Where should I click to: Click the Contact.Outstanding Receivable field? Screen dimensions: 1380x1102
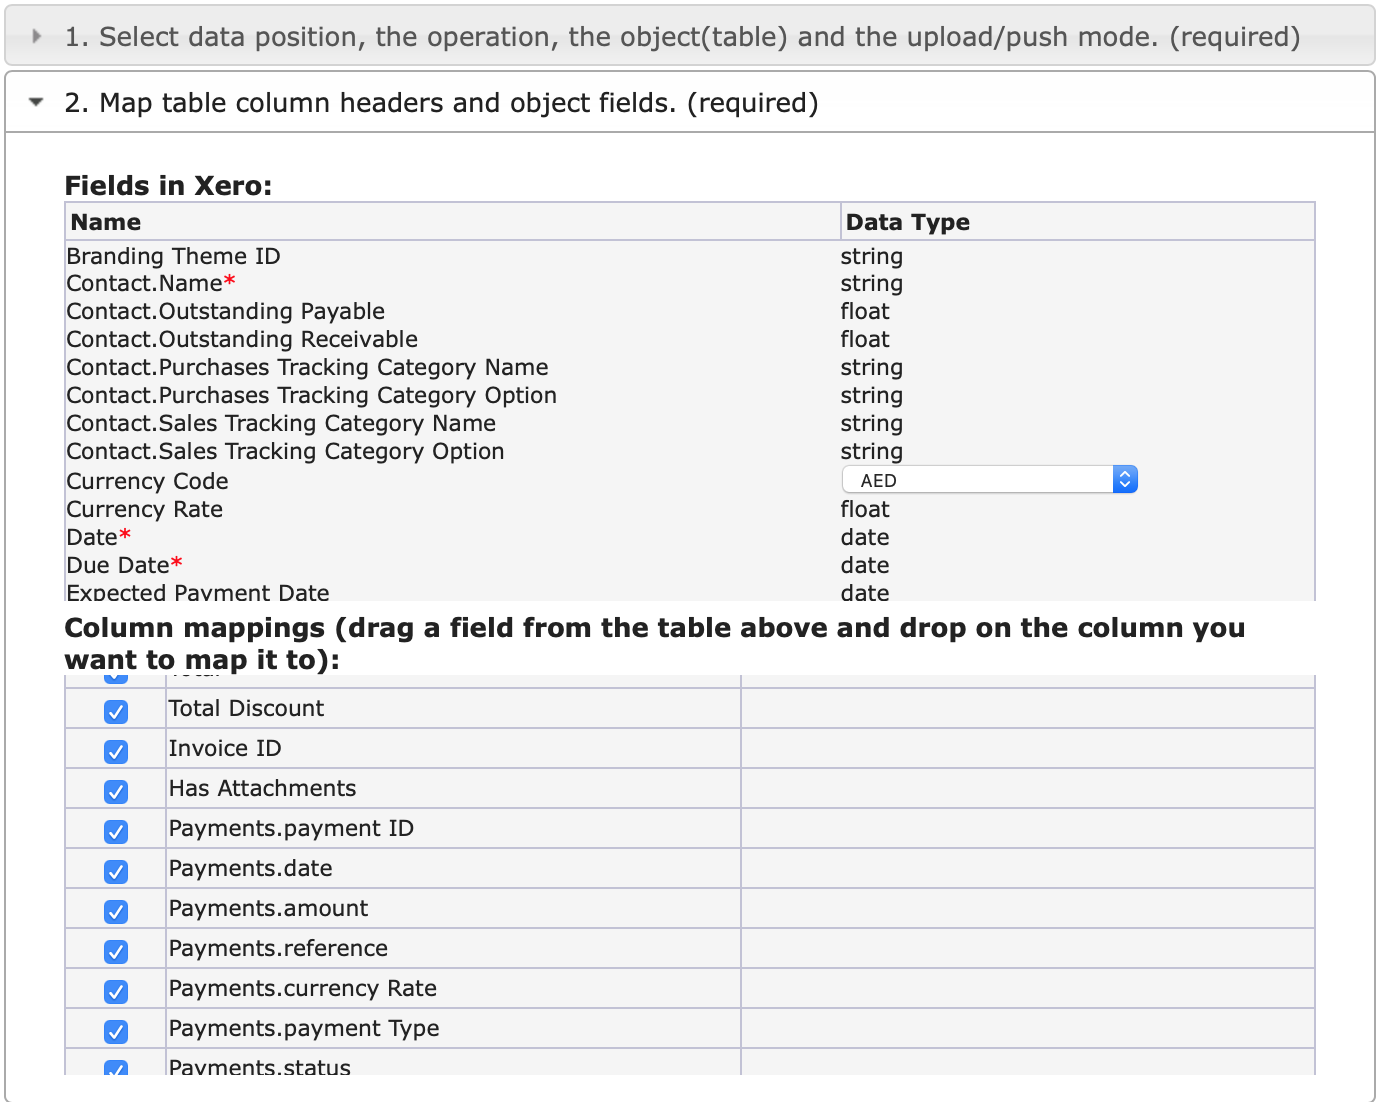(x=242, y=340)
